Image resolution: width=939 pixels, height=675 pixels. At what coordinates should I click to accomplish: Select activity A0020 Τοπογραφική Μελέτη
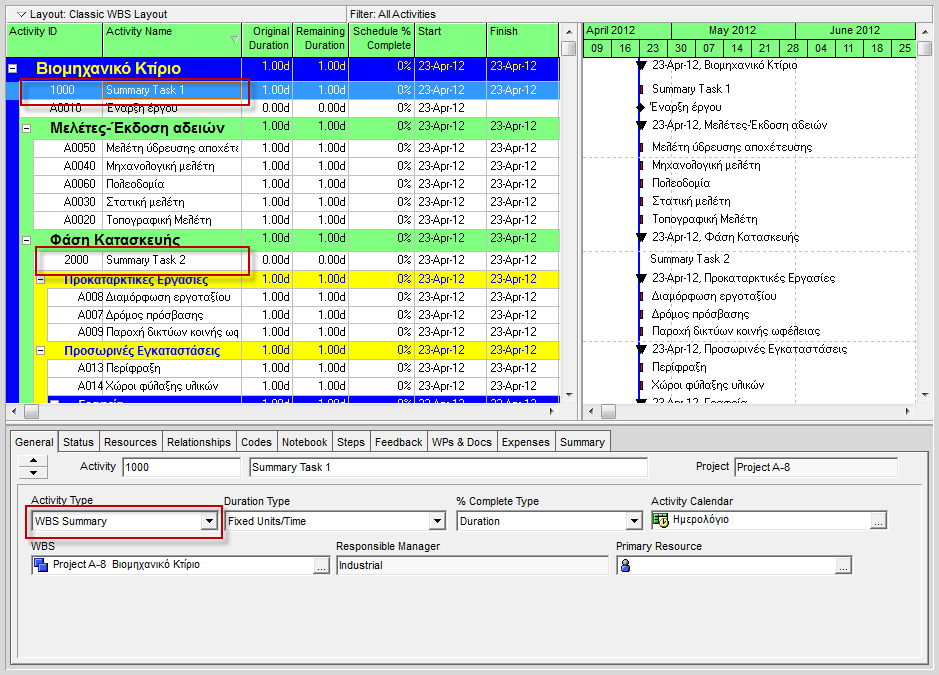296,220
